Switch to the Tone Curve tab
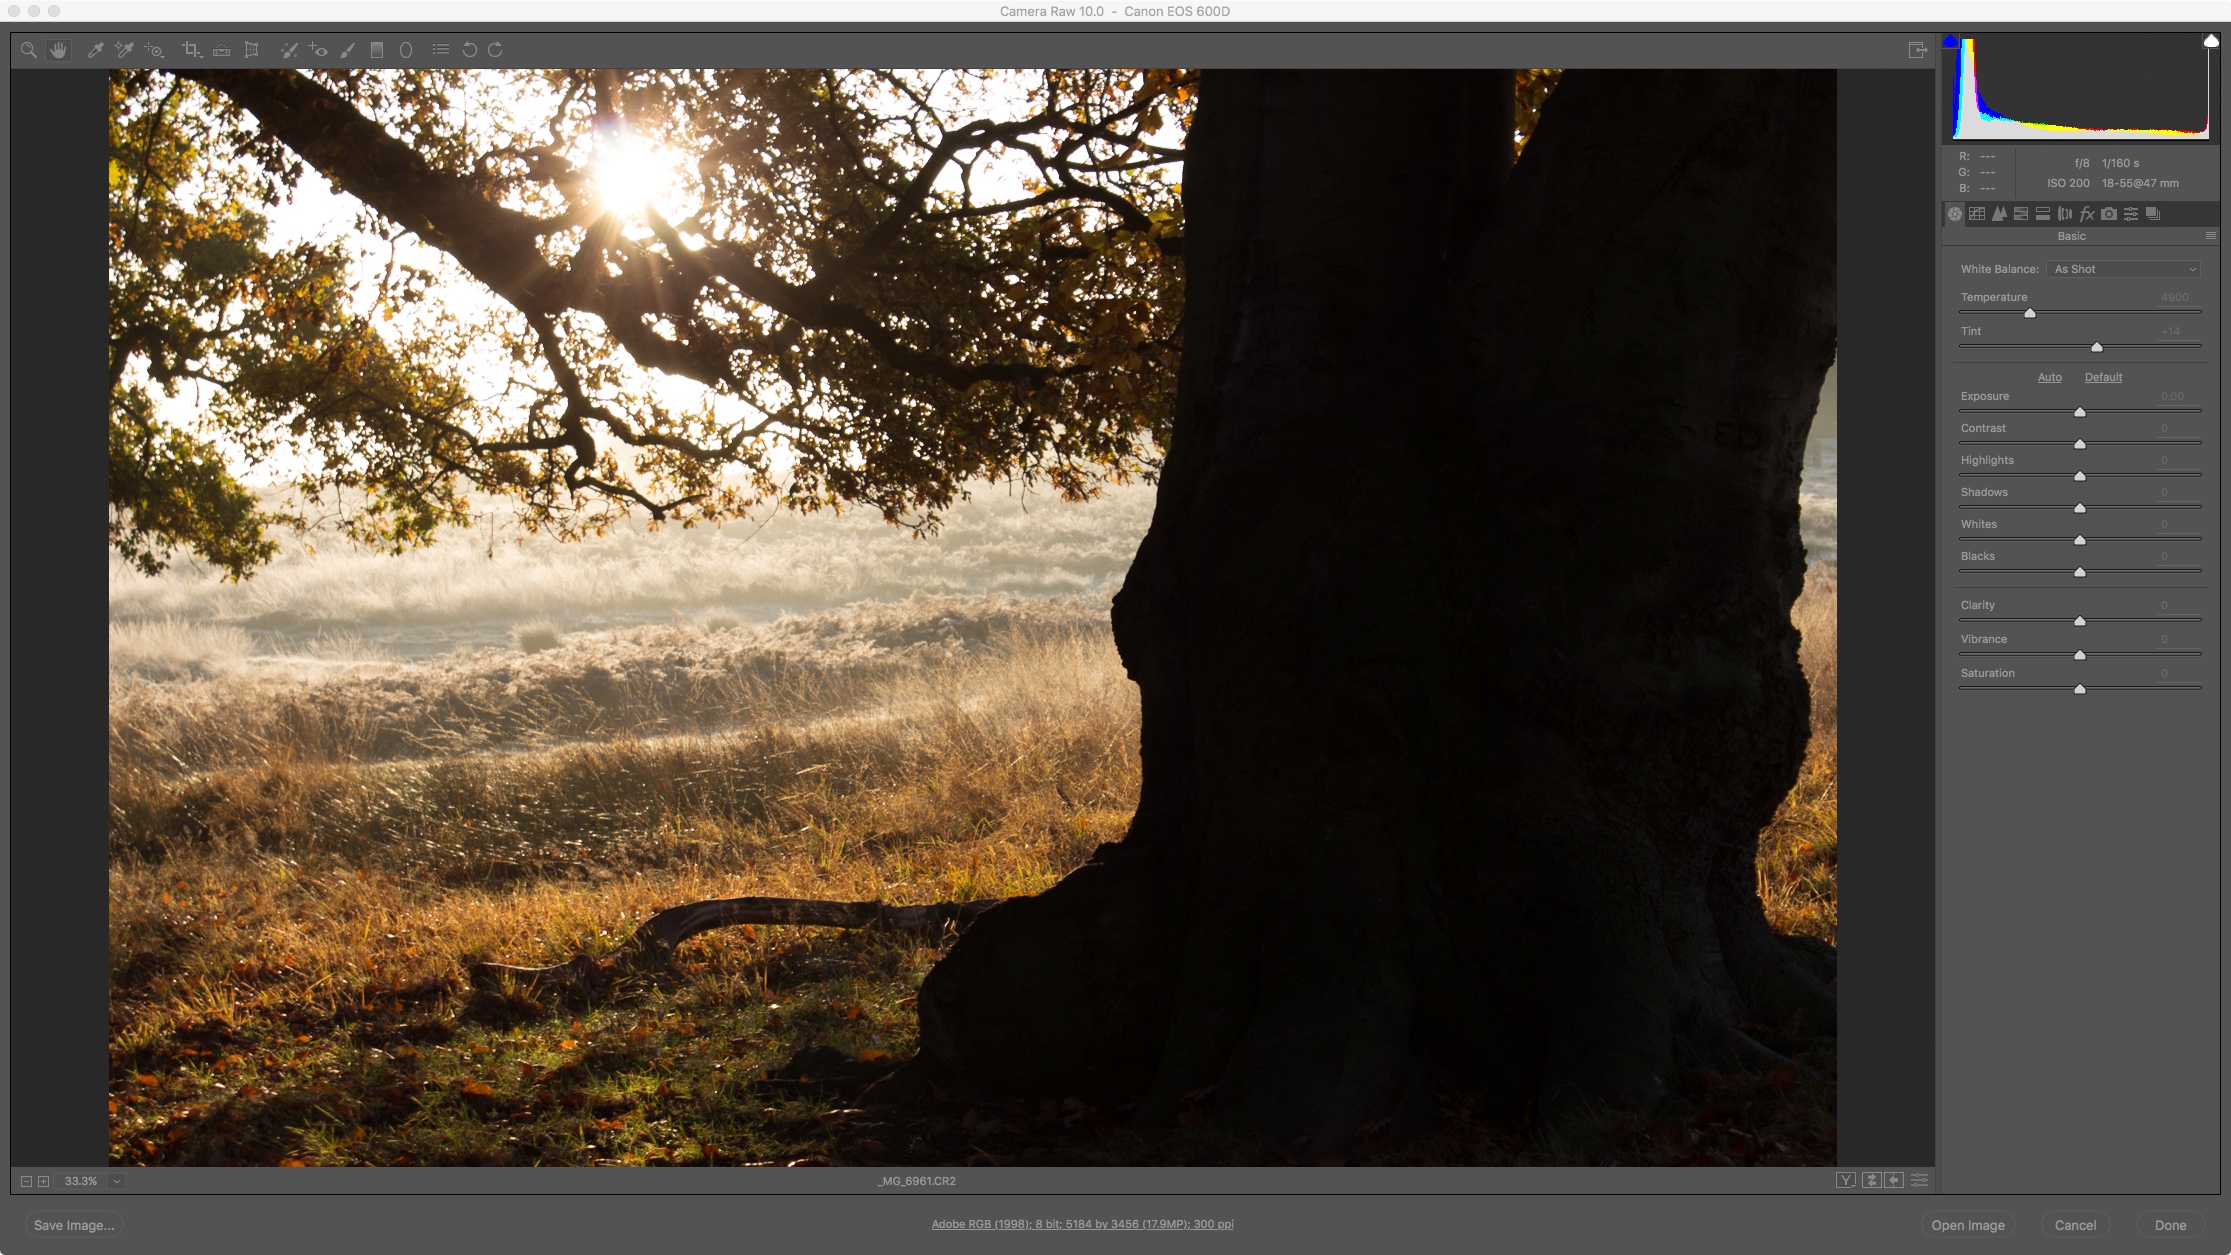The height and width of the screenshot is (1255, 2231). pos(1977,214)
